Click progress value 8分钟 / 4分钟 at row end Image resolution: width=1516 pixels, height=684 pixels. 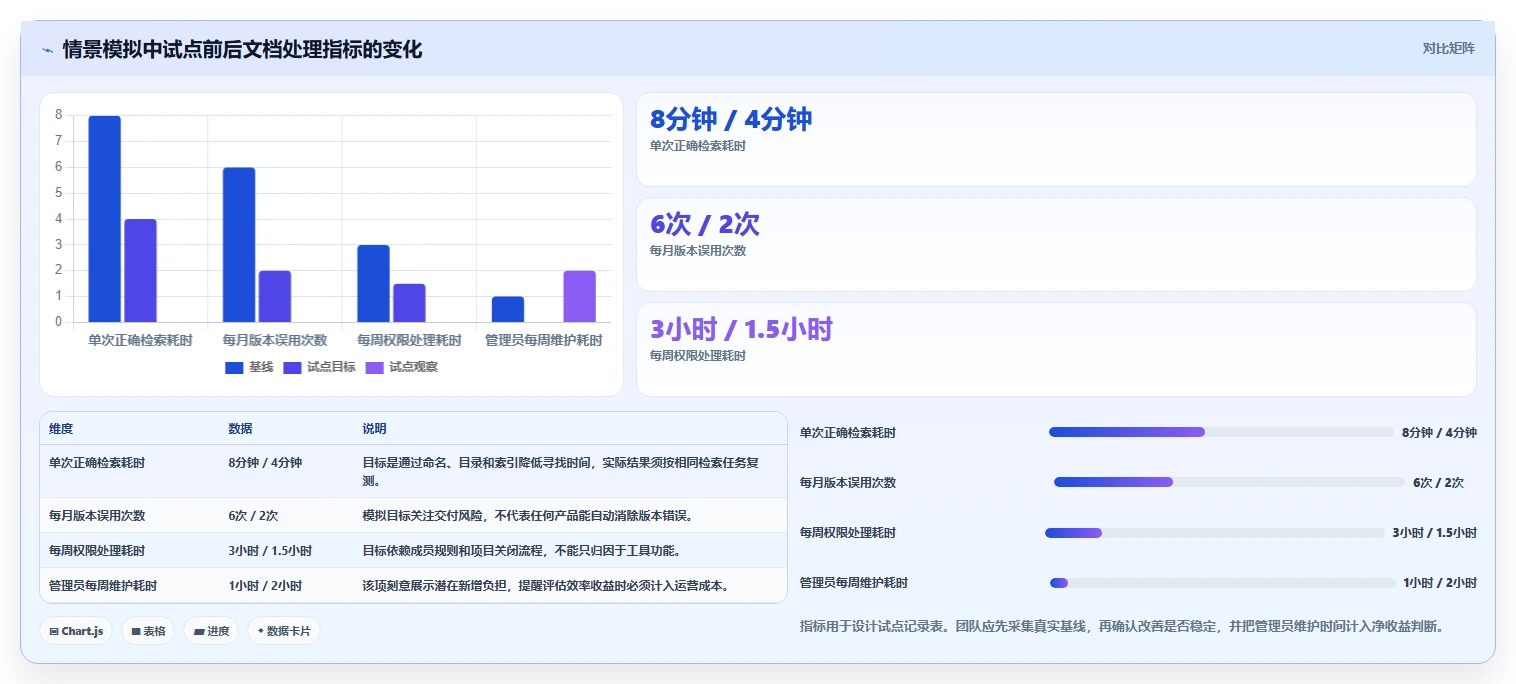click(x=1439, y=433)
